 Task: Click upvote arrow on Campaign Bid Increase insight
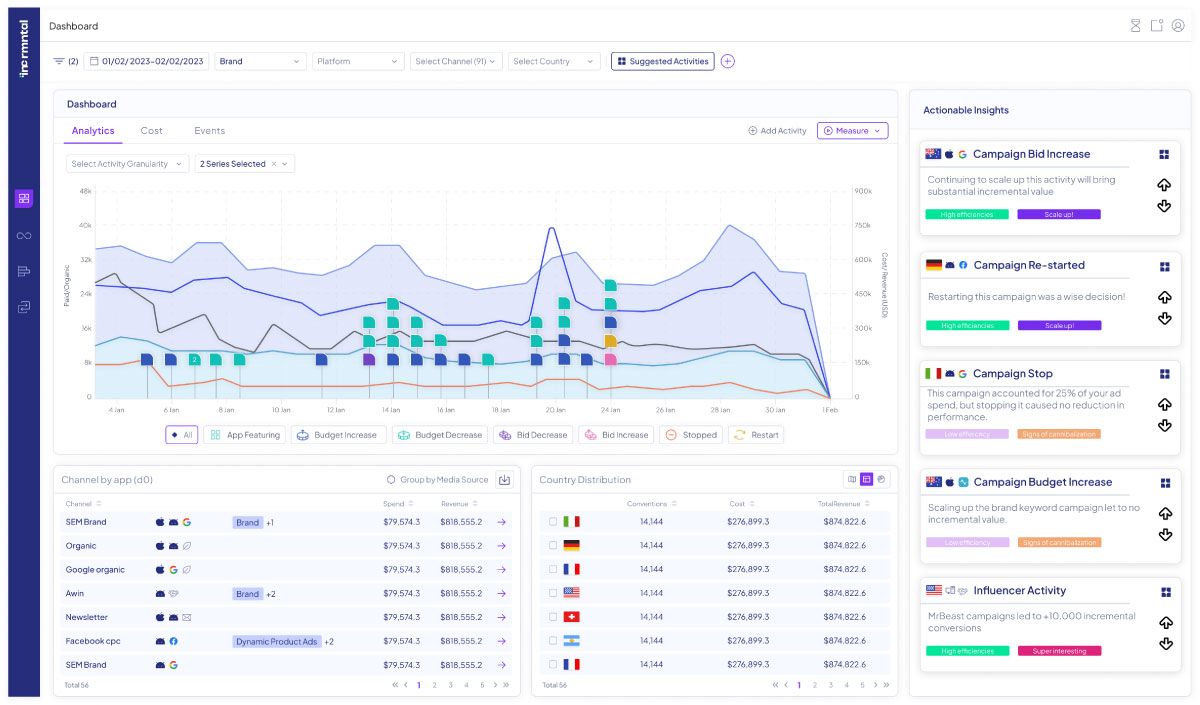[x=1164, y=185]
